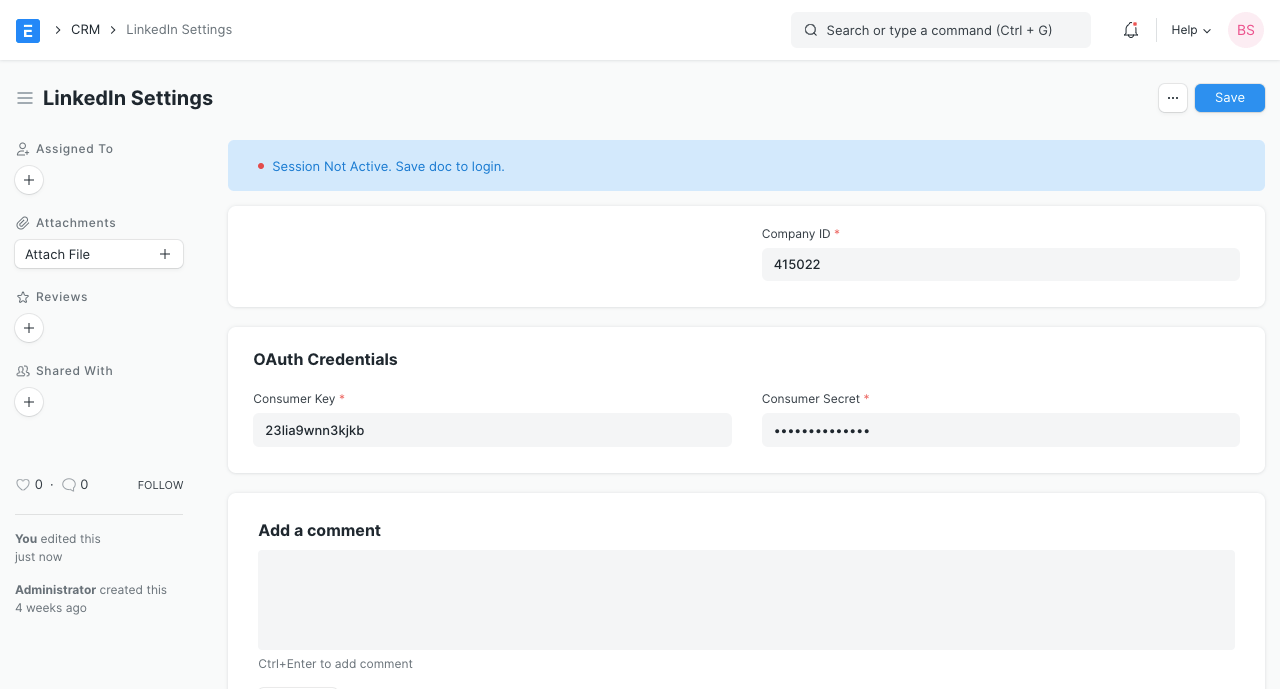This screenshot has width=1280, height=689.
Task: Click plus icon under Reviews
Action: pos(29,328)
